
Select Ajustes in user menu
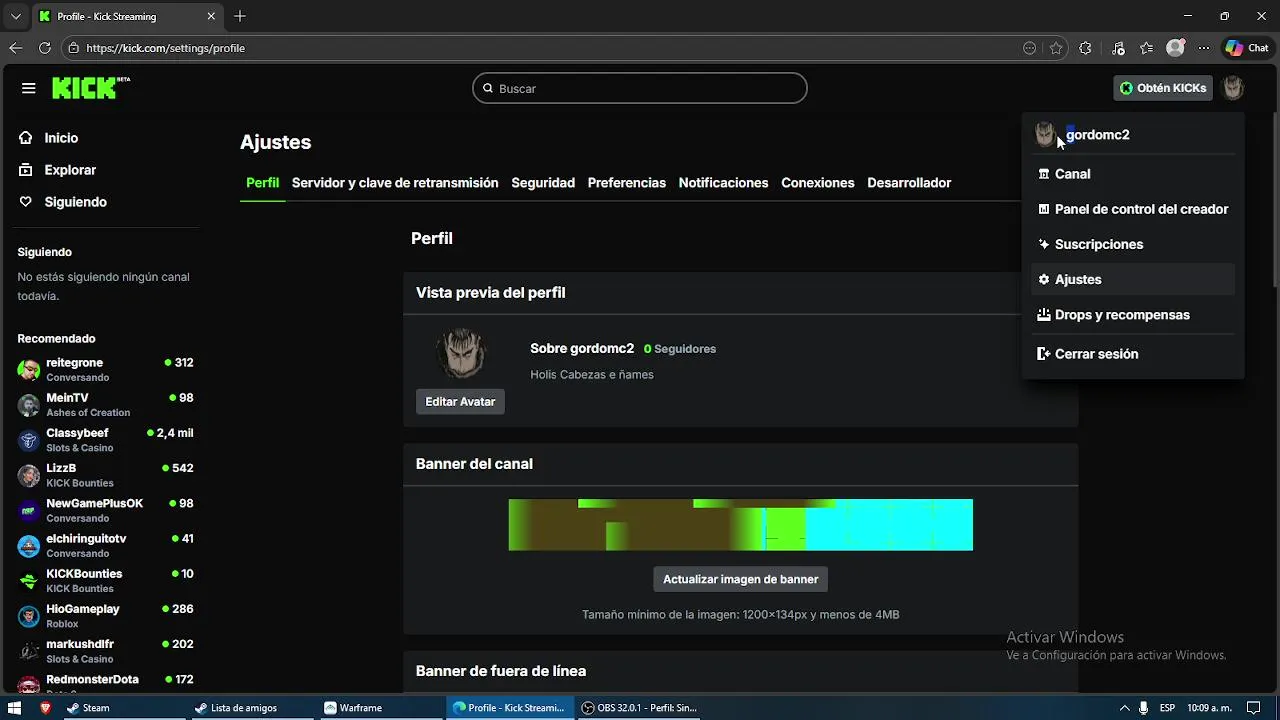pyautogui.click(x=1133, y=280)
